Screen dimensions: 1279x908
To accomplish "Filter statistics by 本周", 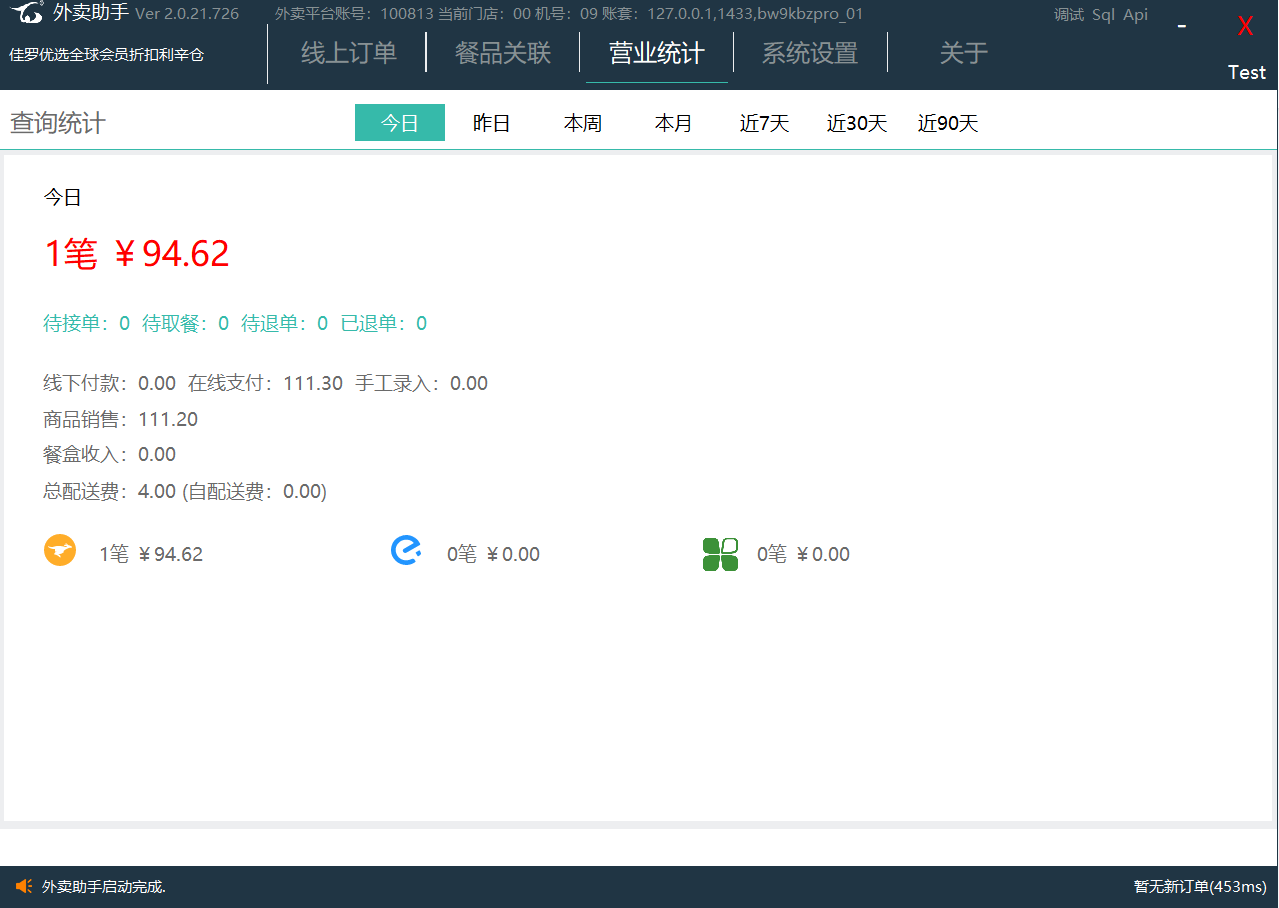I will click(583, 123).
